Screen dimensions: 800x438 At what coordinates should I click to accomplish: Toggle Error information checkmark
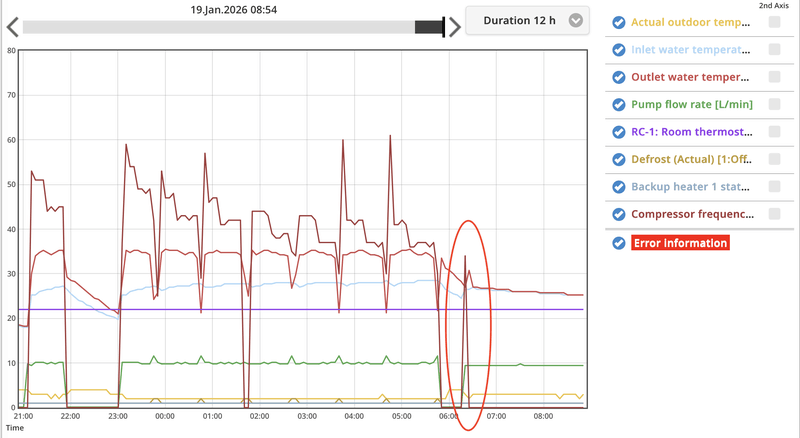(619, 243)
